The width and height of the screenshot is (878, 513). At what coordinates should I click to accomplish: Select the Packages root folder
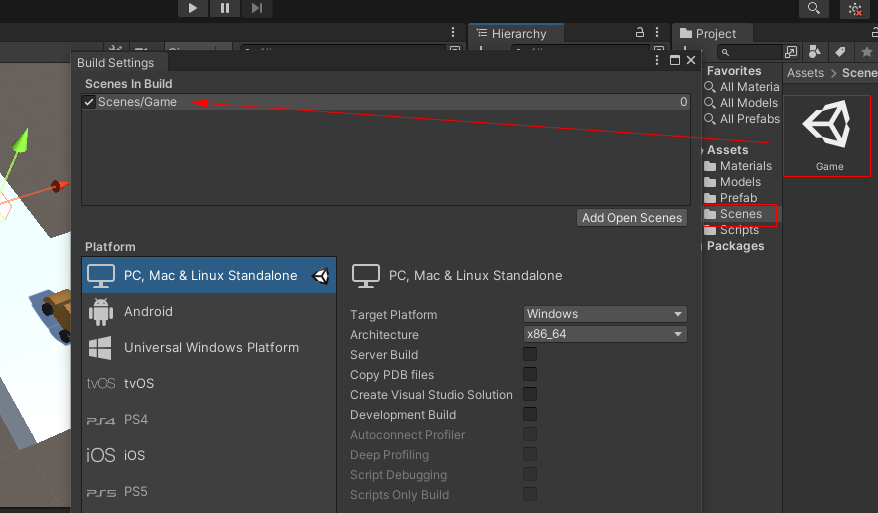735,246
